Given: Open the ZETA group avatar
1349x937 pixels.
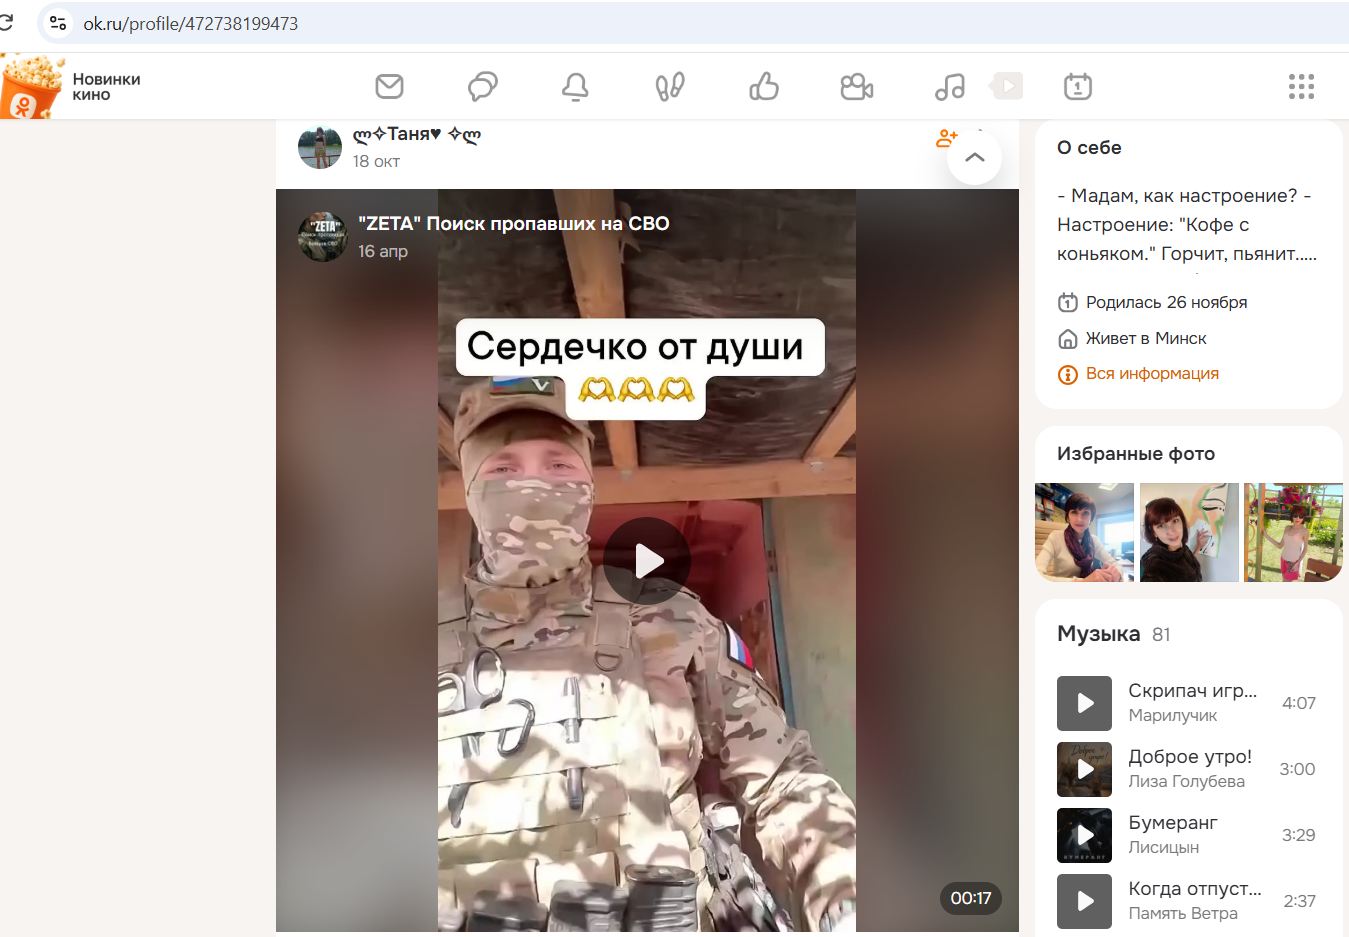Looking at the screenshot, I should click(323, 236).
